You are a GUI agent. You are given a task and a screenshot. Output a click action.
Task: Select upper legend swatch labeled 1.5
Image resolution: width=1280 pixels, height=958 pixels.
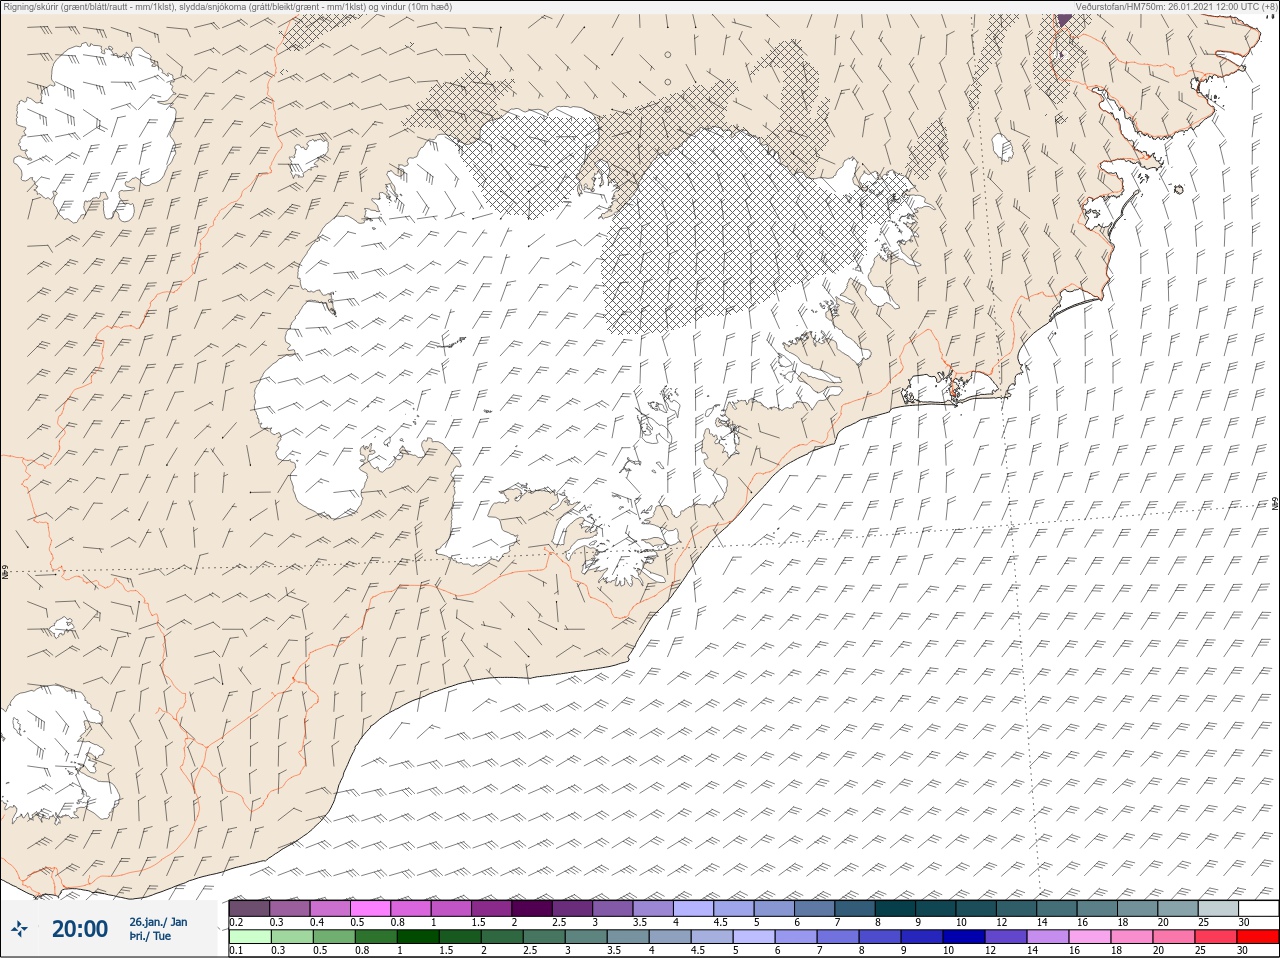(492, 908)
